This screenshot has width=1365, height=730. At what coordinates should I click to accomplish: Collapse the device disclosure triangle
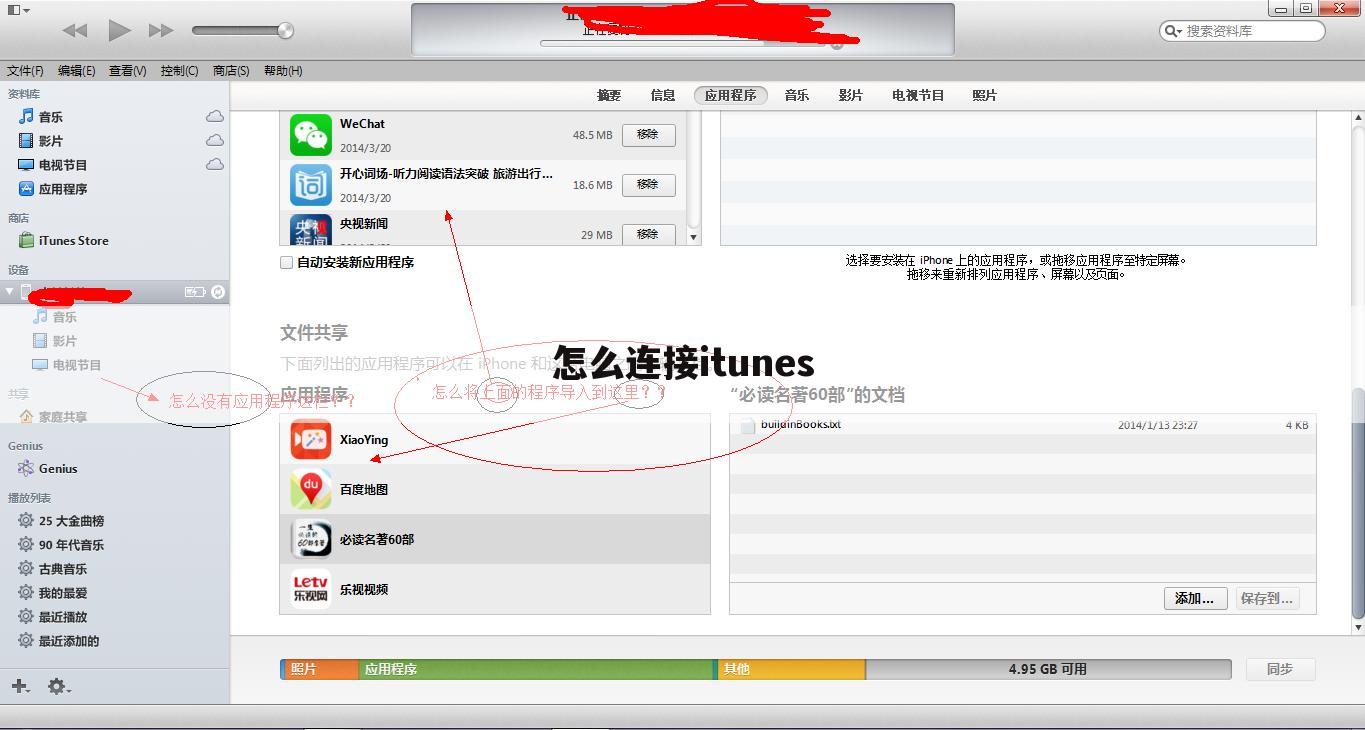[10, 292]
